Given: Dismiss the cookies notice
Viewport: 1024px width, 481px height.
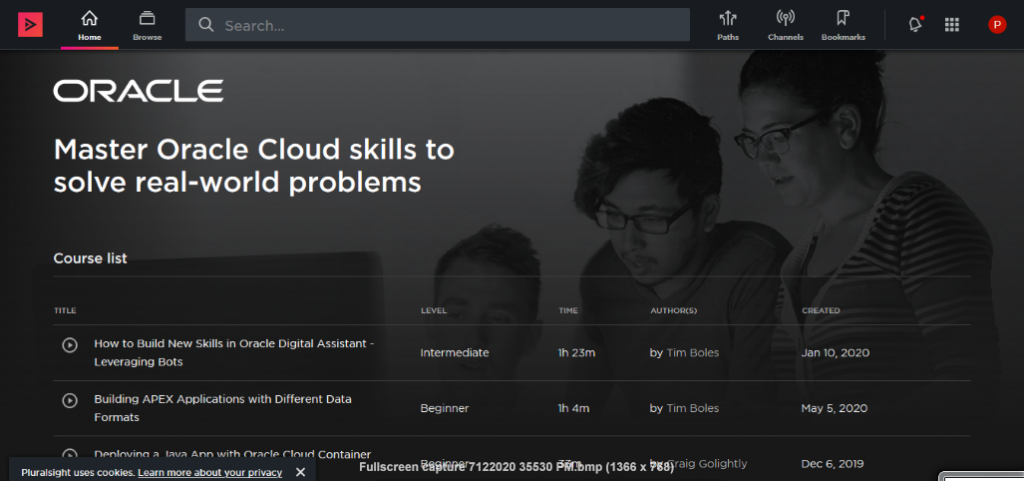Looking at the screenshot, I should tap(300, 472).
